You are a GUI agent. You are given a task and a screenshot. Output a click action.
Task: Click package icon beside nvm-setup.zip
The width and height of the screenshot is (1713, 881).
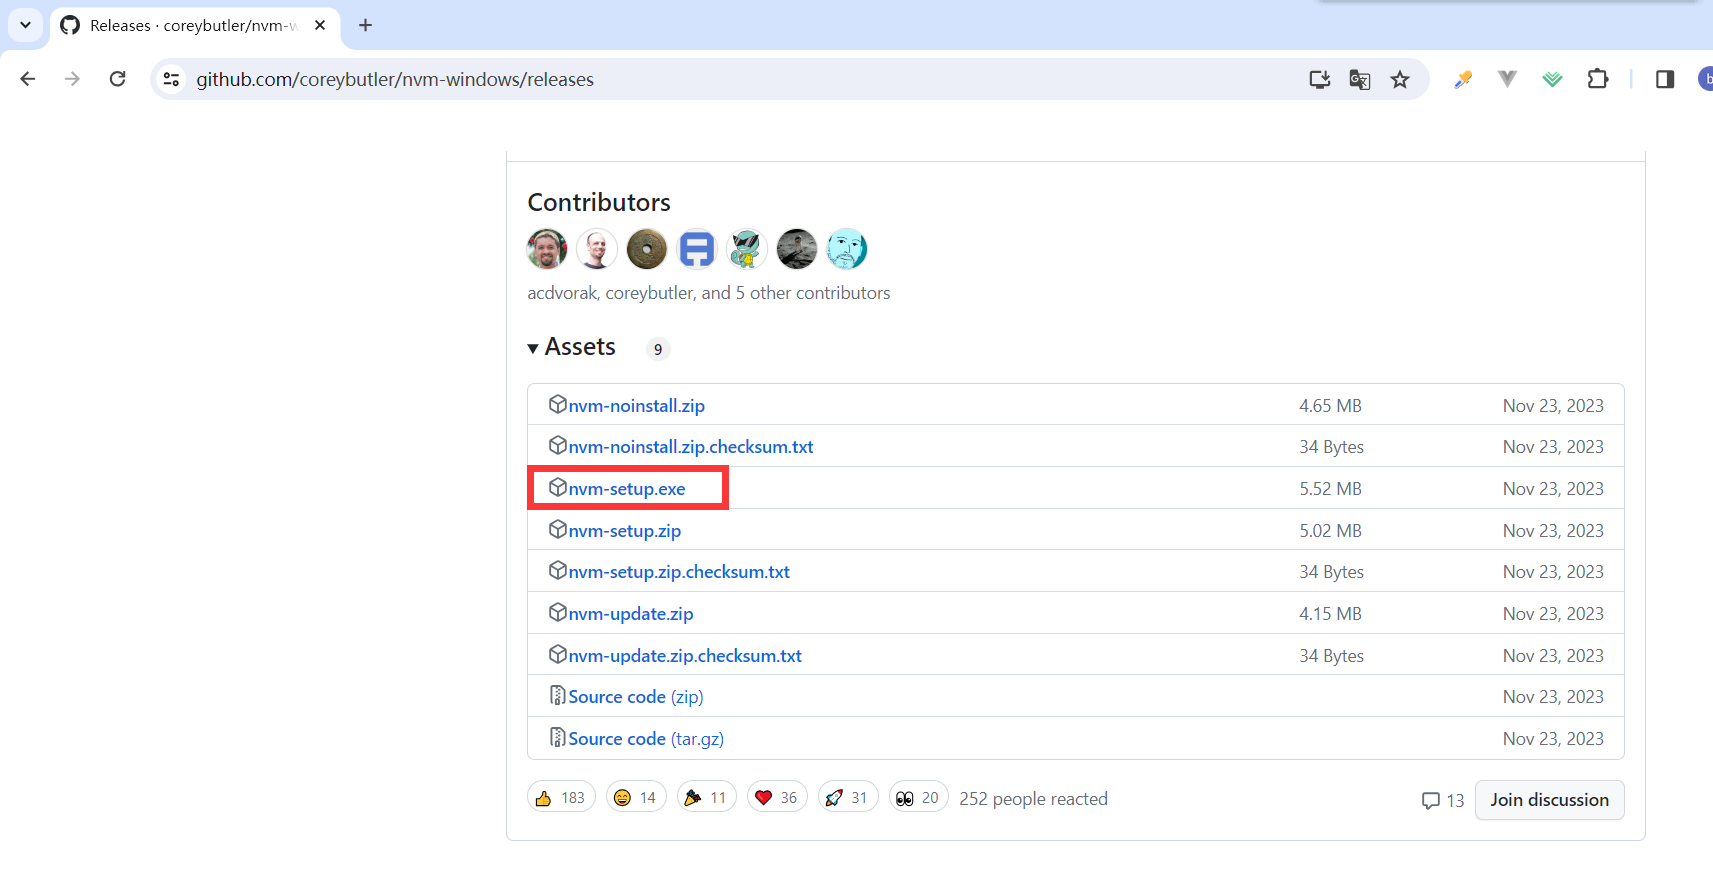click(558, 529)
